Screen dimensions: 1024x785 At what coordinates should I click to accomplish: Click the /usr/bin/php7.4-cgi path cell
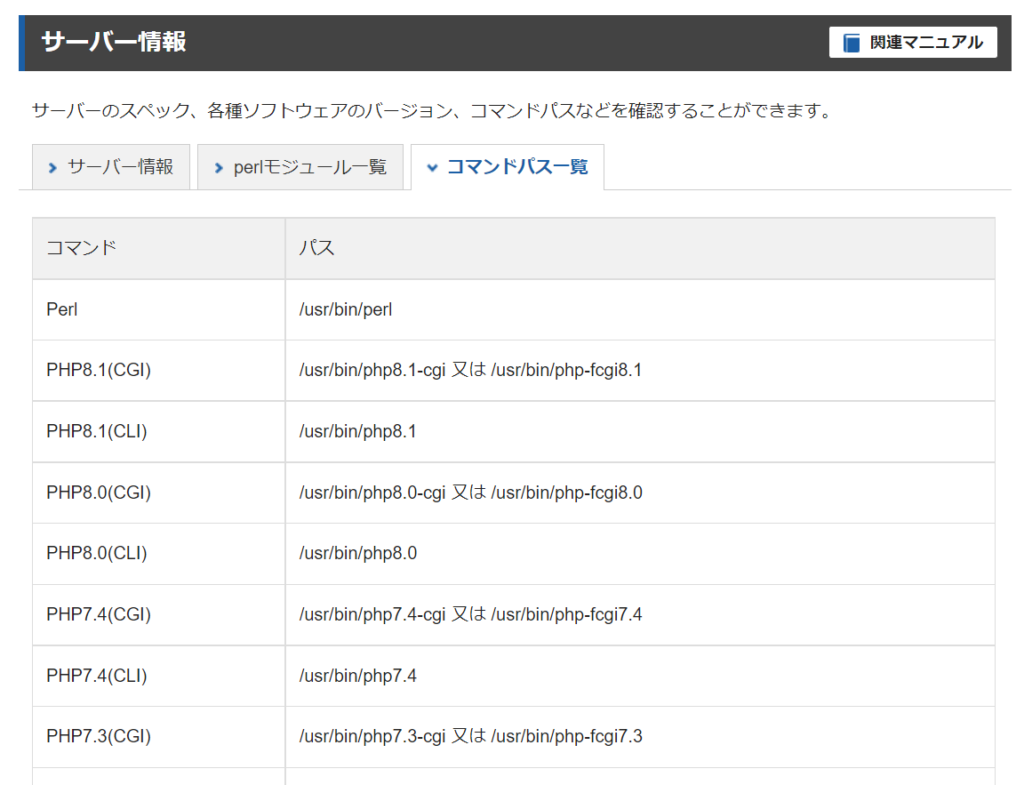[640, 615]
